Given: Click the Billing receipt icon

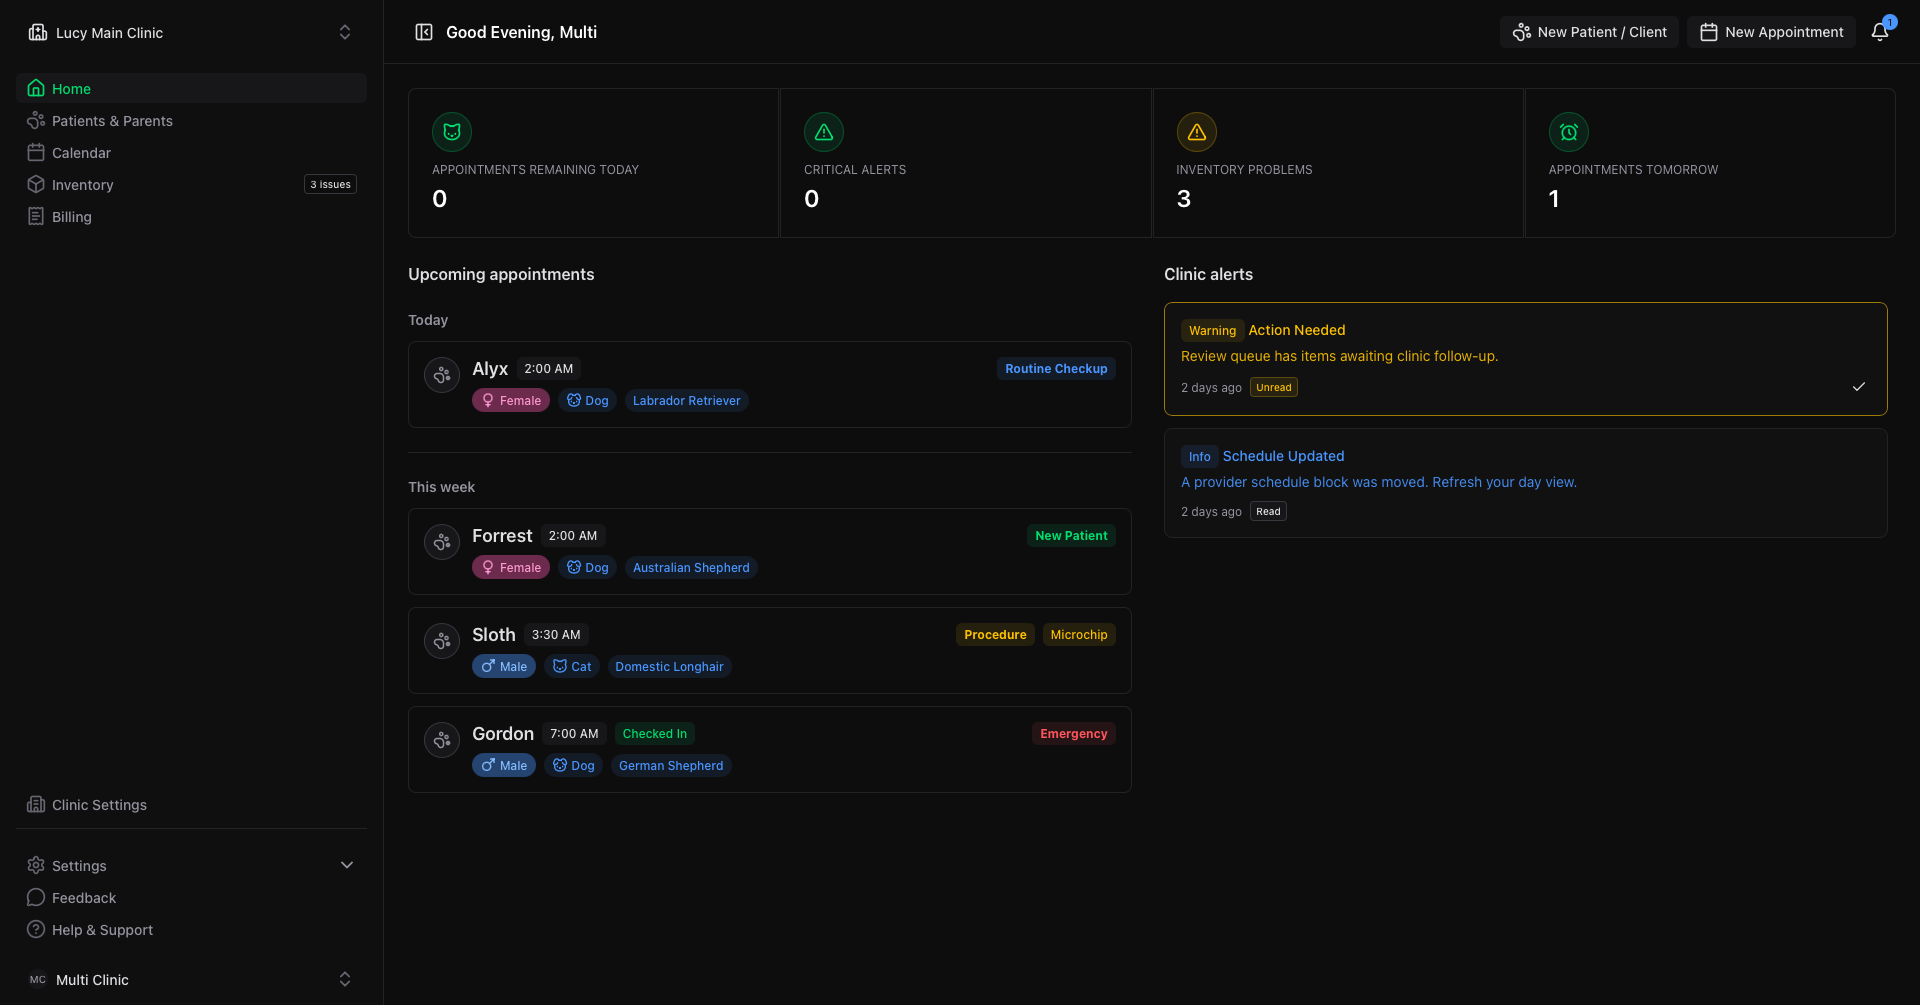Looking at the screenshot, I should point(36,216).
